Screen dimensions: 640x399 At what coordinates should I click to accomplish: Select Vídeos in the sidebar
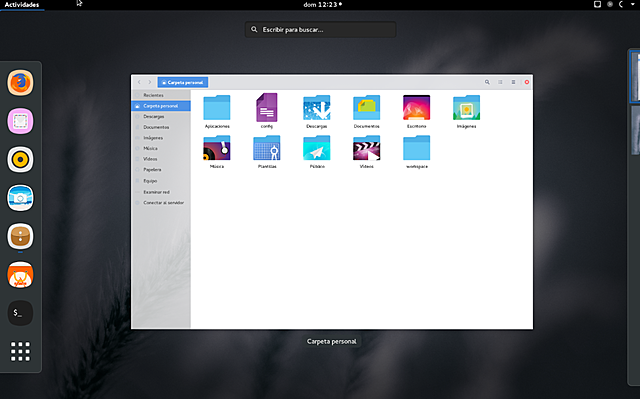coord(161,159)
